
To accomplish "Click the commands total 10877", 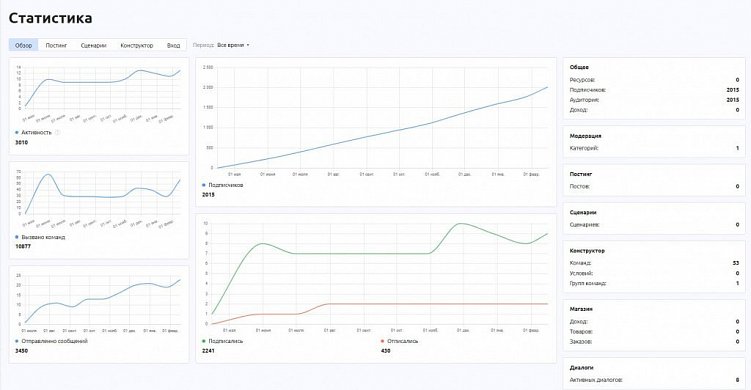I will (23, 246).
